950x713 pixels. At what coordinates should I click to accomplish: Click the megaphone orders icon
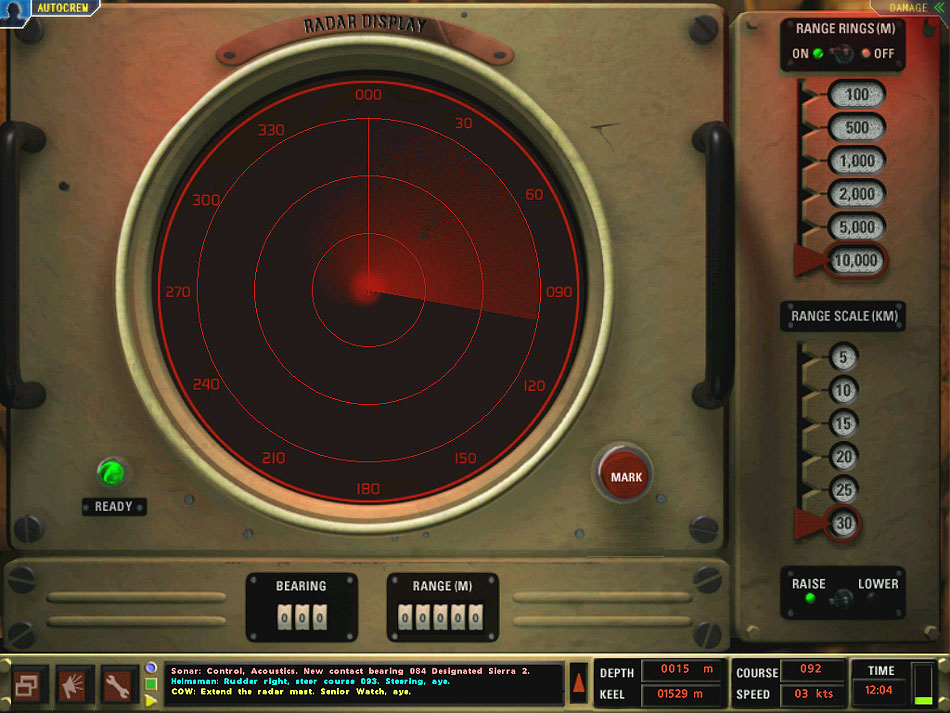pyautogui.click(x=74, y=686)
